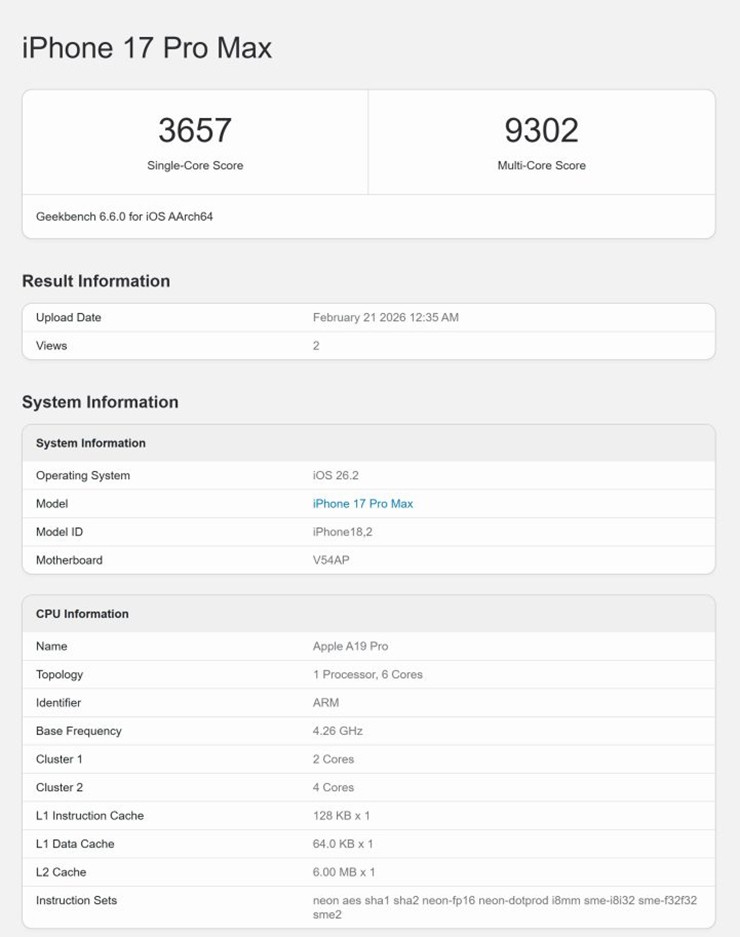Click the System Information section heading
The height and width of the screenshot is (937, 740).
(x=100, y=402)
